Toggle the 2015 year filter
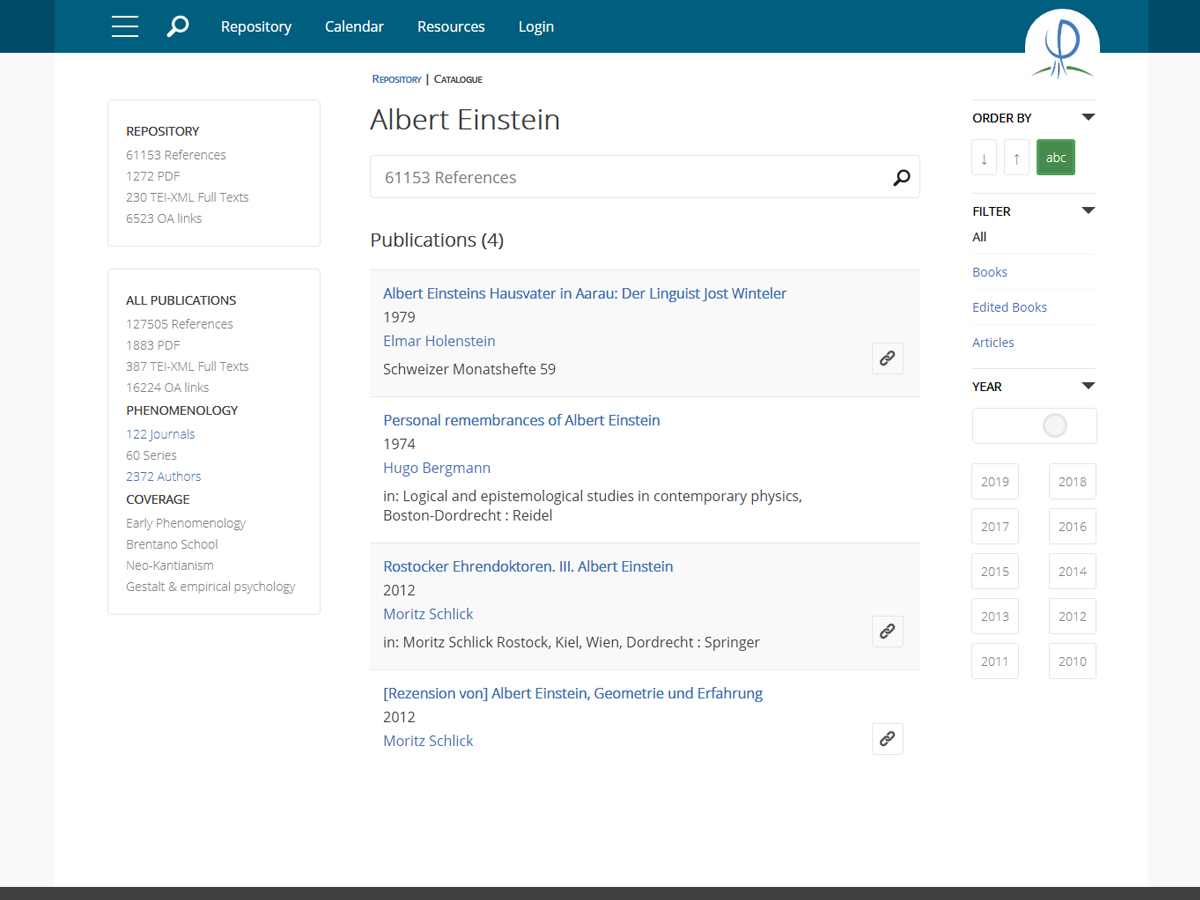 click(994, 571)
